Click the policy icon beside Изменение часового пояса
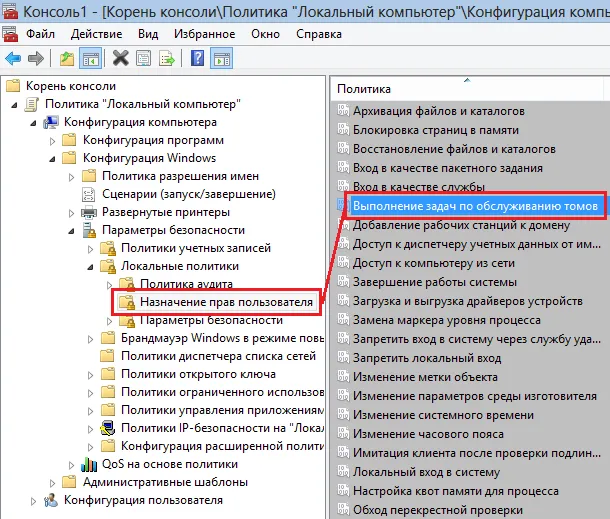610x519 pixels. pos(343,433)
